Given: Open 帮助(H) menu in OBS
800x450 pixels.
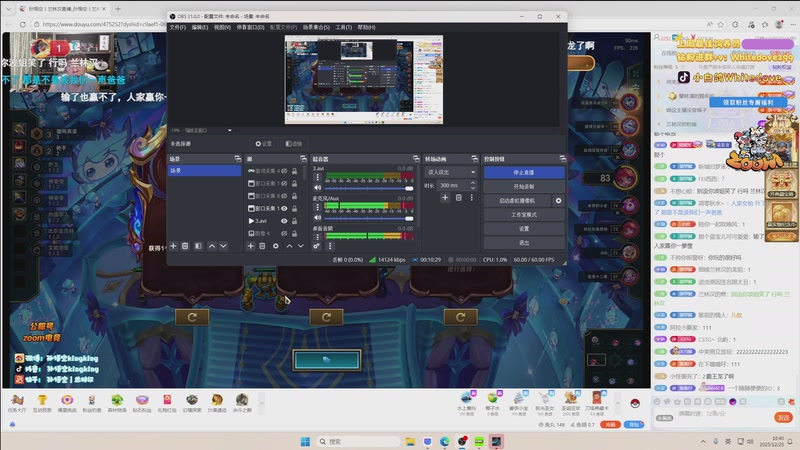Looking at the screenshot, I should pos(366,27).
